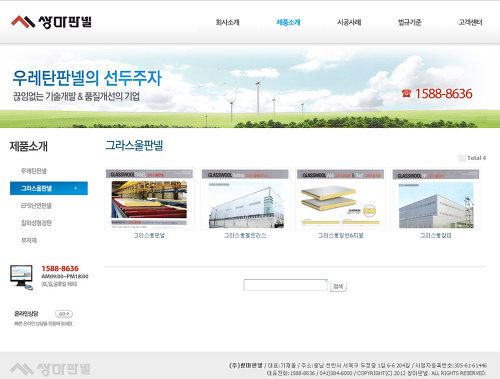Click the small icon beside 'Total 4'
500x379 pixels.
462,158
